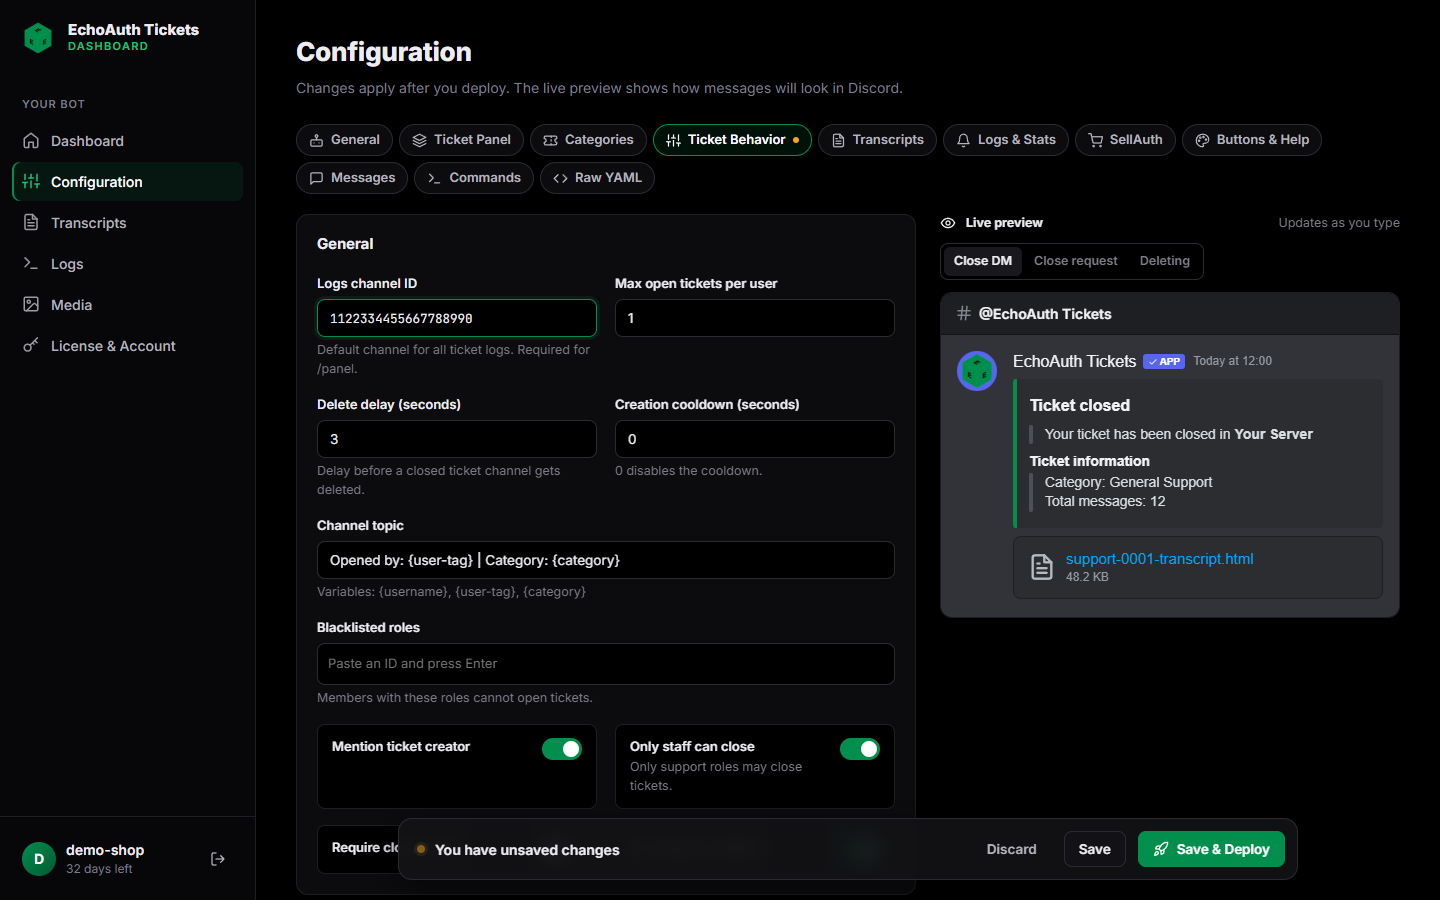Click the License & Account key icon
The width and height of the screenshot is (1440, 900).
(31, 346)
